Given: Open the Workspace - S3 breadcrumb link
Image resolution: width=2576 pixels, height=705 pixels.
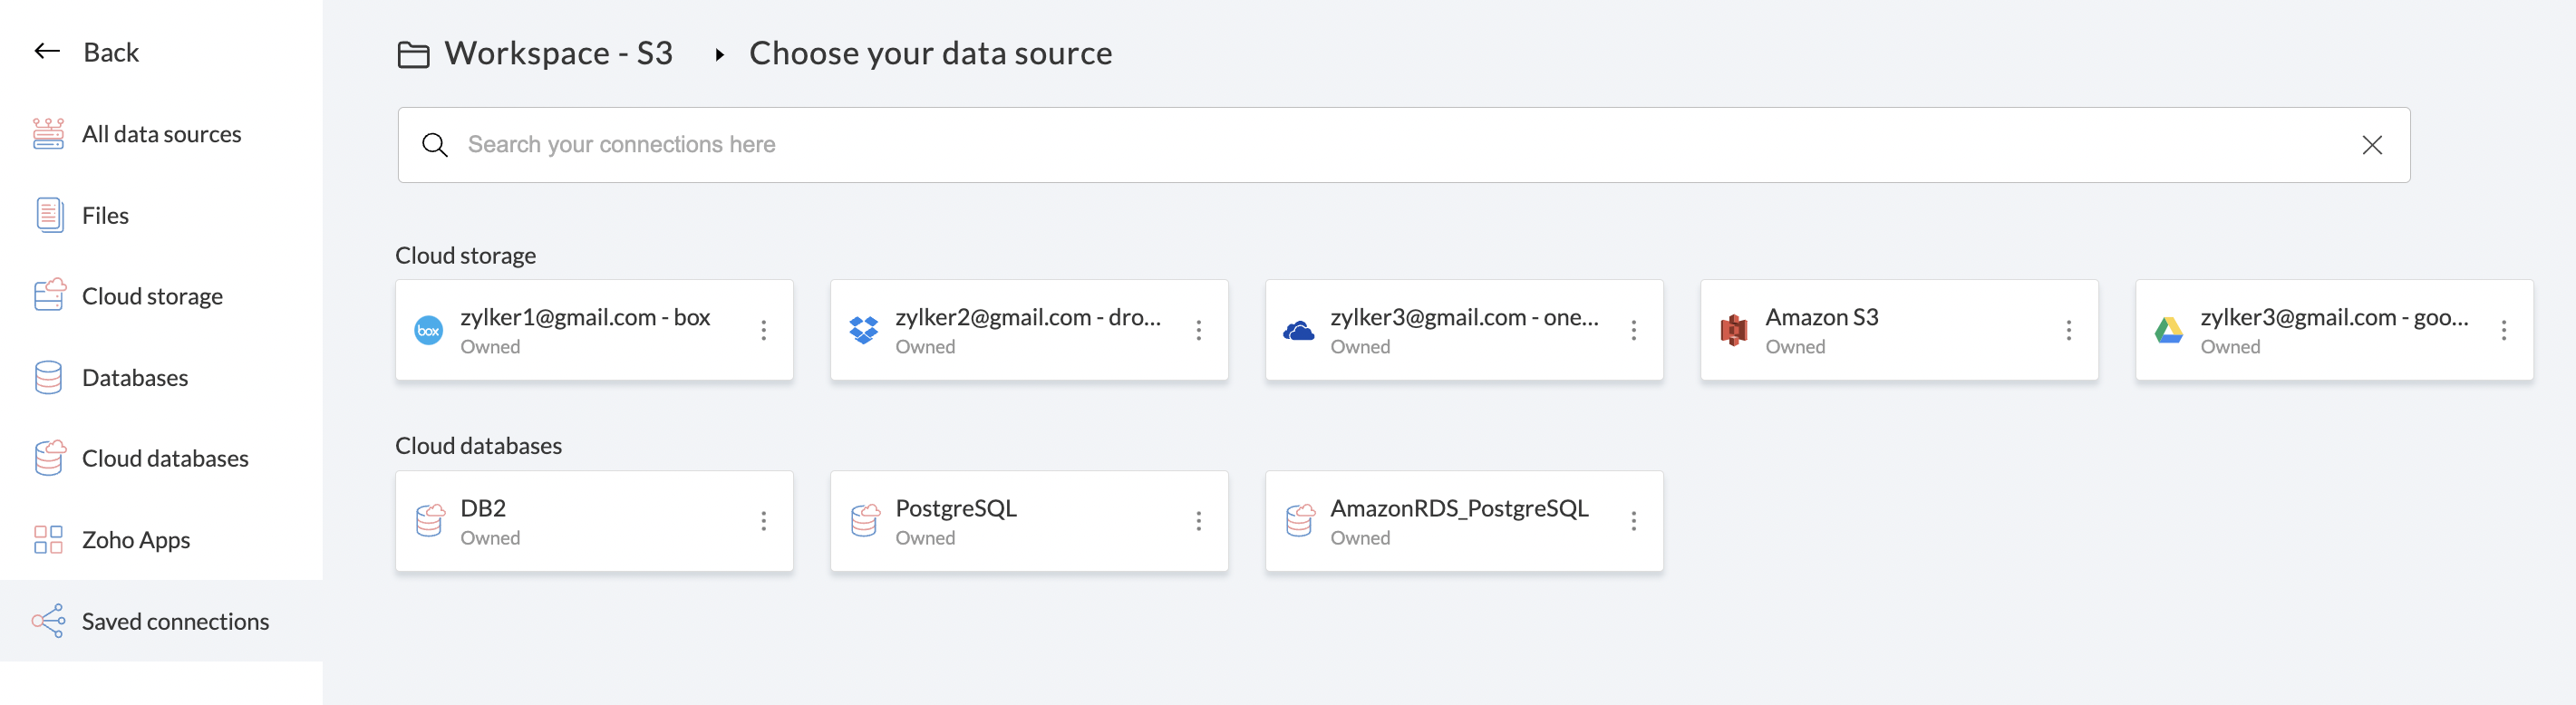Looking at the screenshot, I should pyautogui.click(x=558, y=53).
